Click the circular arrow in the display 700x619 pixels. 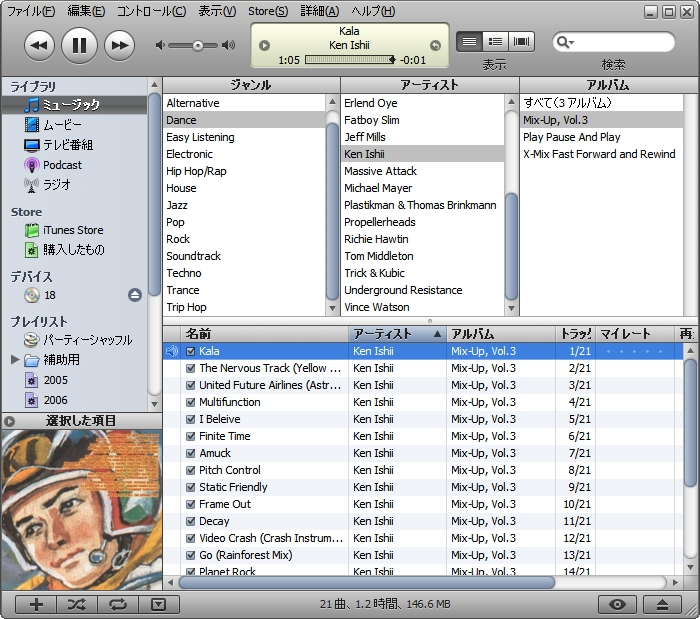click(435, 45)
